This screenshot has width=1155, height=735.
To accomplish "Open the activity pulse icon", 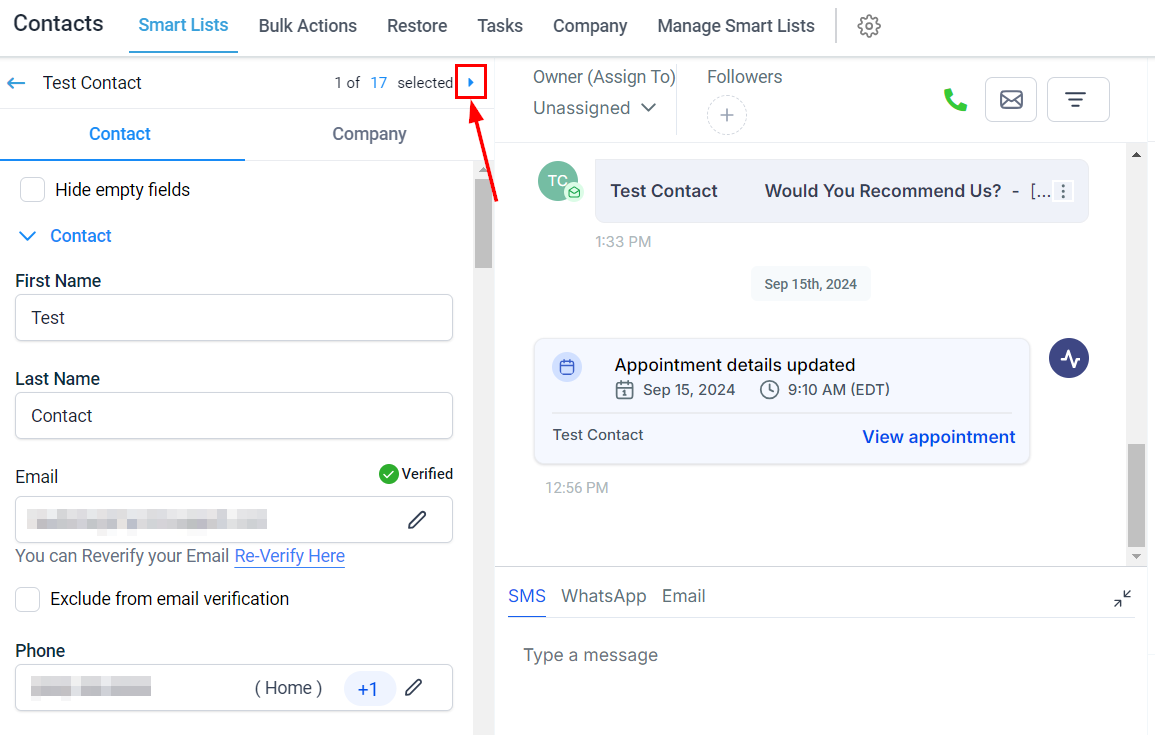I will [x=1068, y=359].
